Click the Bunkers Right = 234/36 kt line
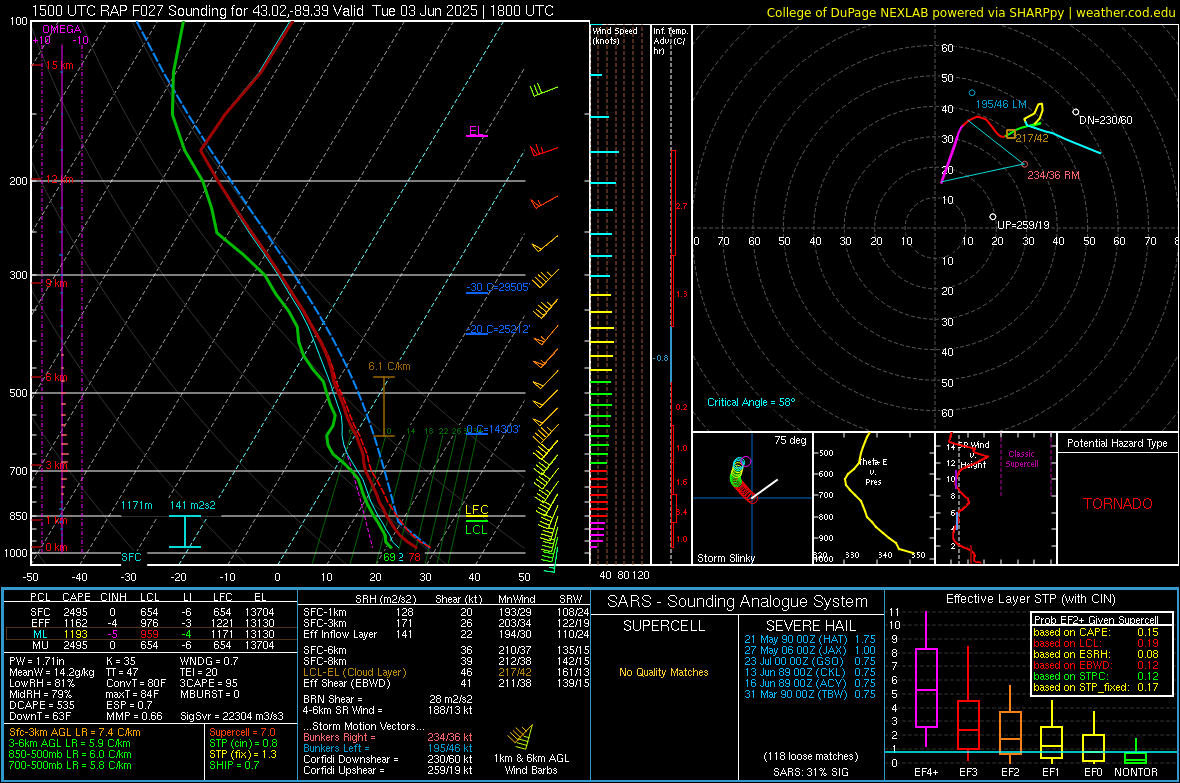The width and height of the screenshot is (1180, 783). point(388,737)
